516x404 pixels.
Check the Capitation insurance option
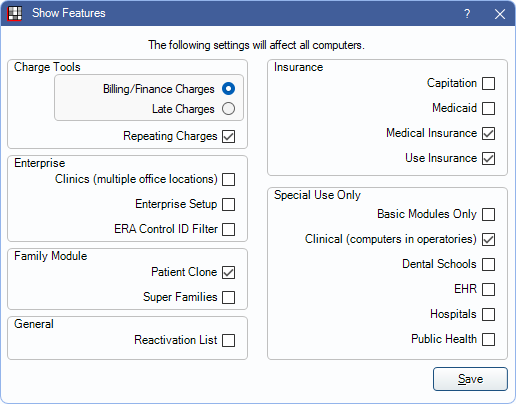coord(488,83)
